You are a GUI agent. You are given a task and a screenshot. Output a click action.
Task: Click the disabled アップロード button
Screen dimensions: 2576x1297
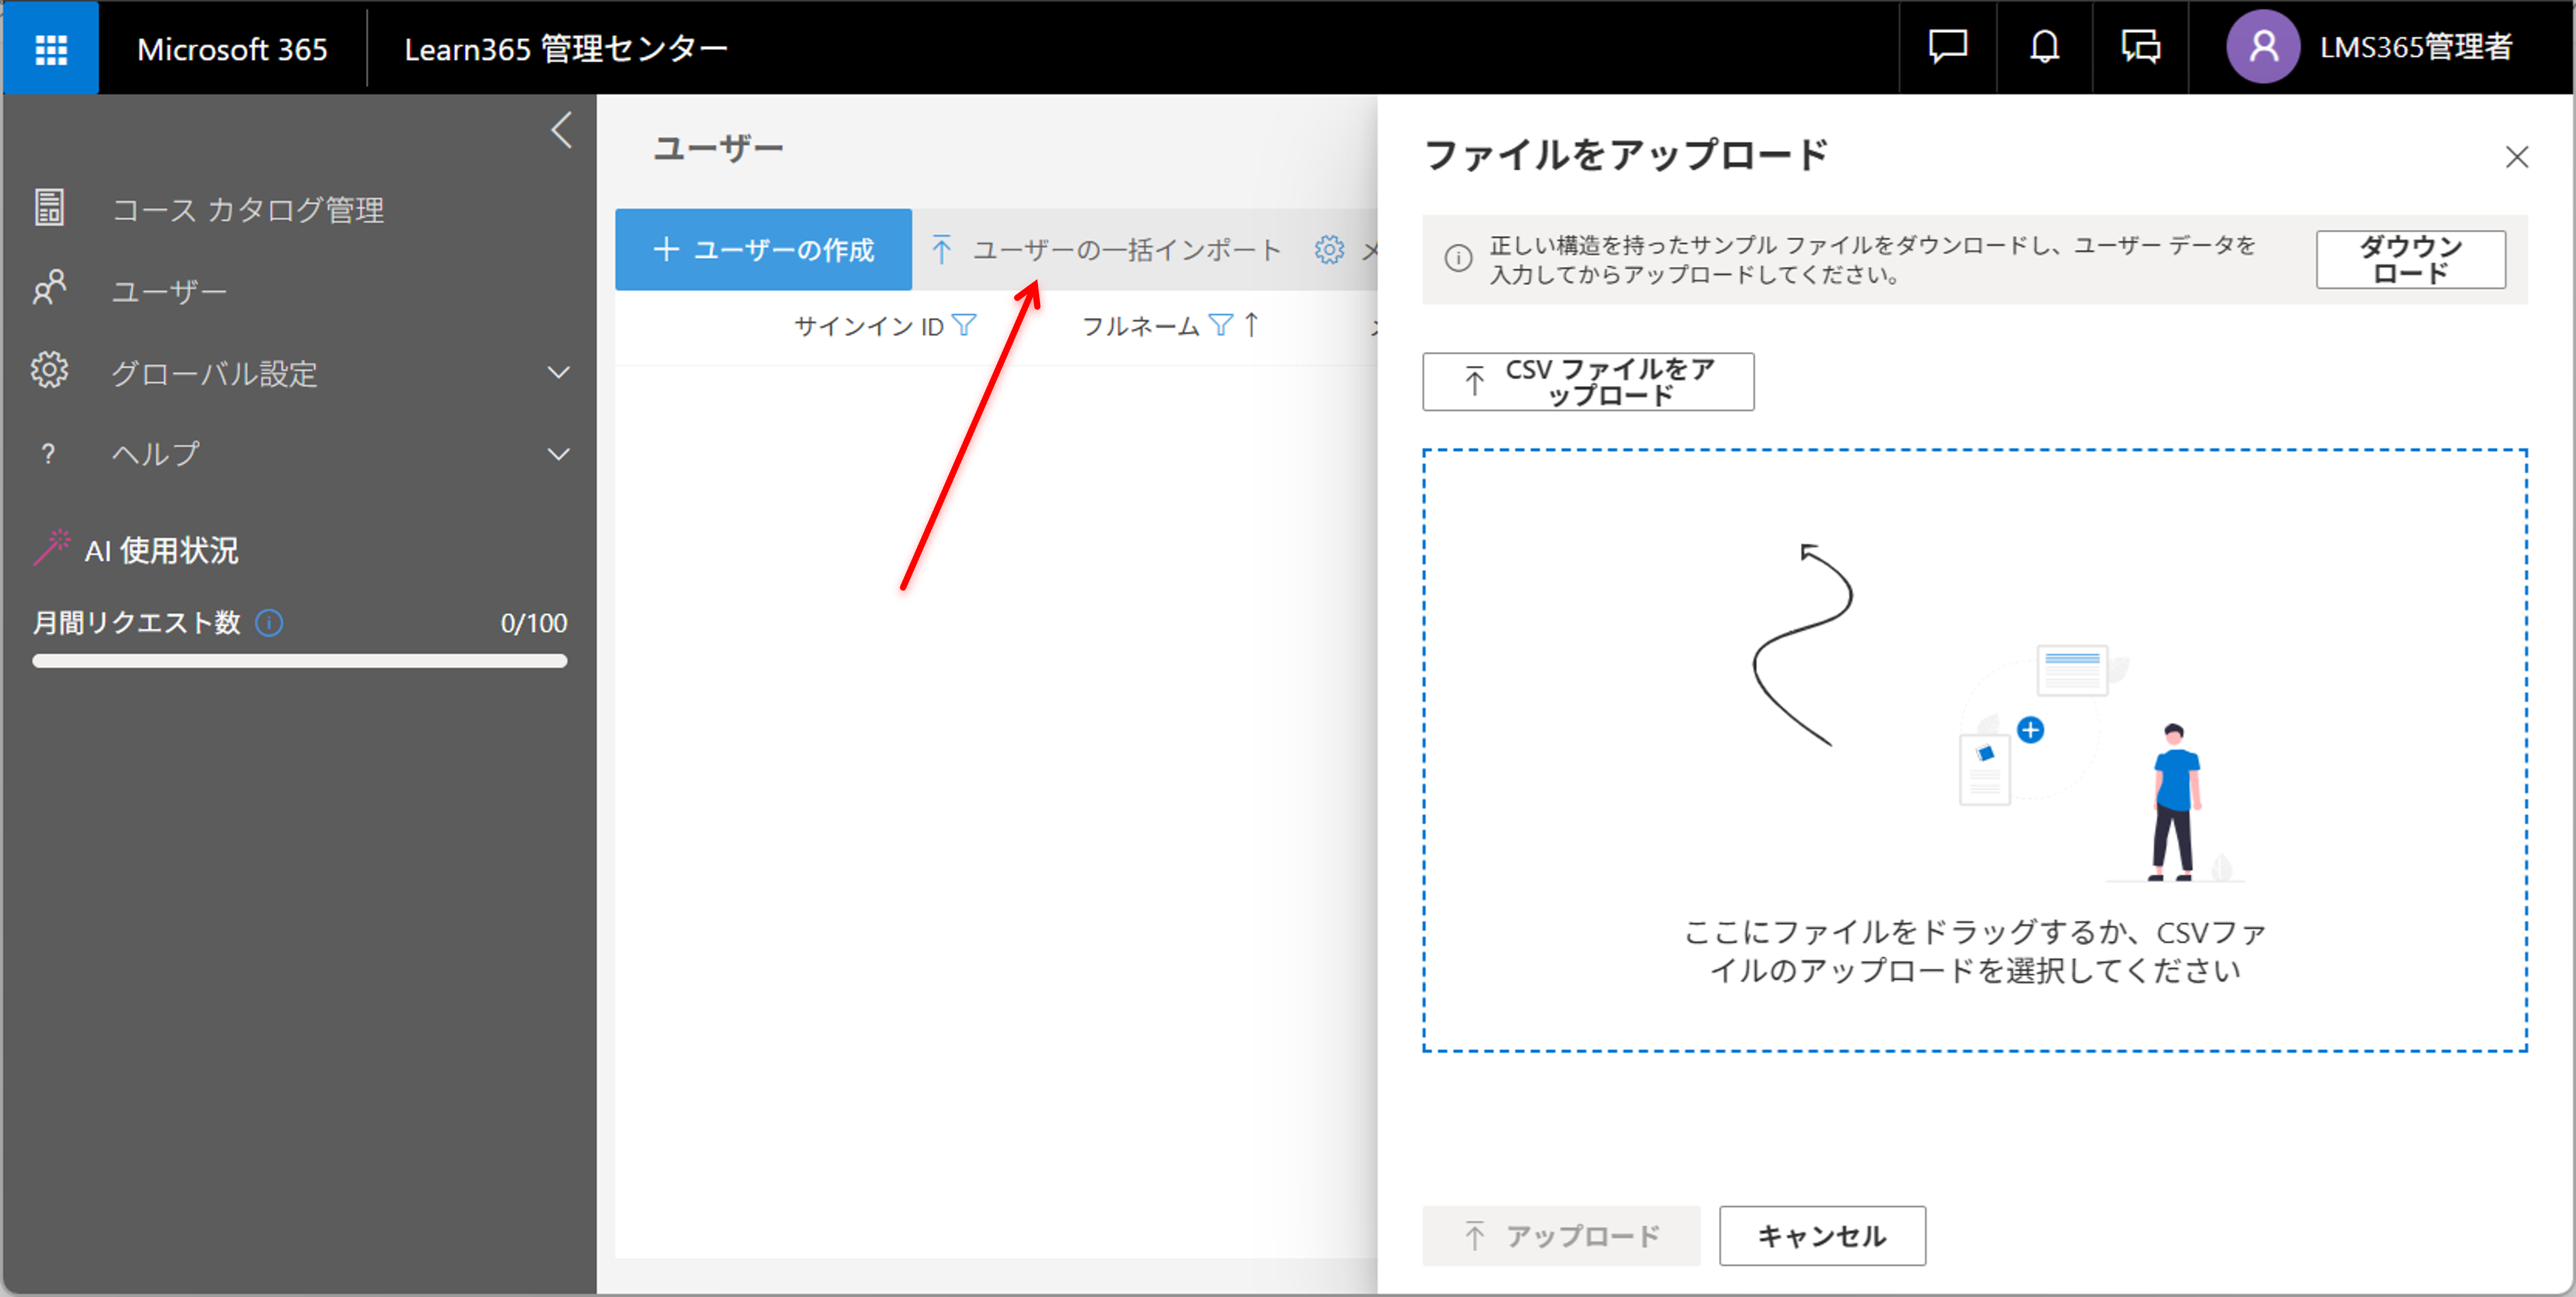pyautogui.click(x=1561, y=1235)
